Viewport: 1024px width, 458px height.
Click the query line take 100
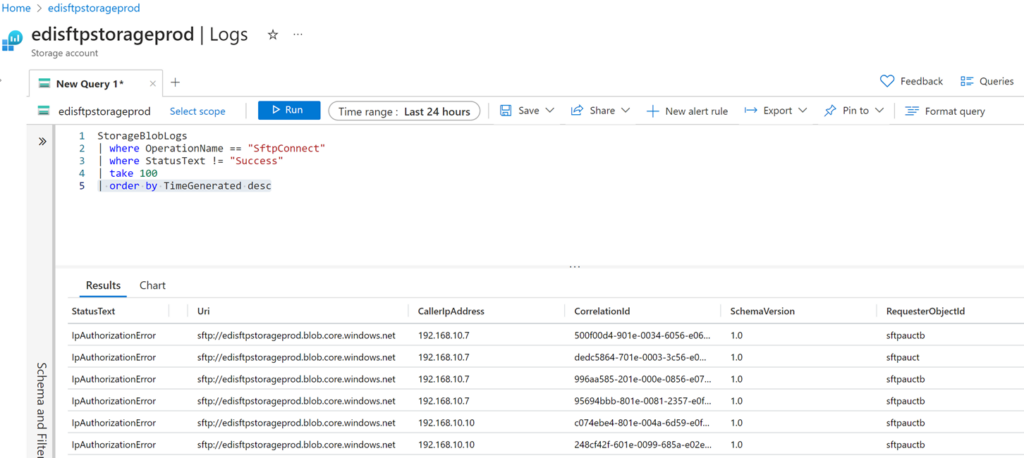127,173
